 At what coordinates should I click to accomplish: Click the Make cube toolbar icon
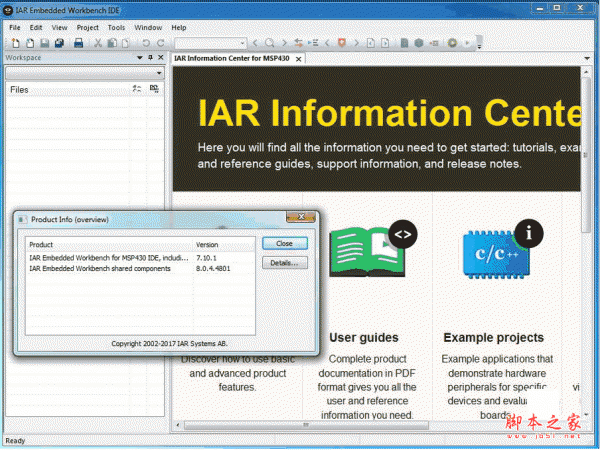(419, 43)
